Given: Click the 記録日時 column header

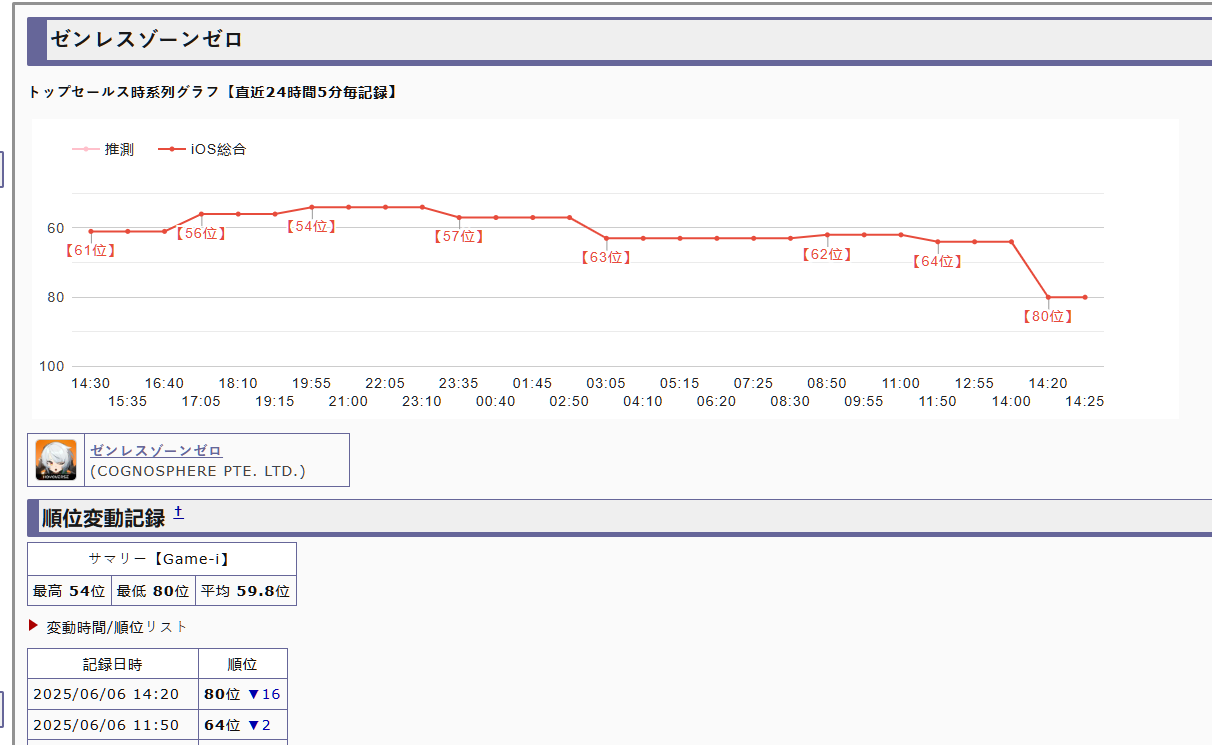Looking at the screenshot, I should (x=113, y=664).
